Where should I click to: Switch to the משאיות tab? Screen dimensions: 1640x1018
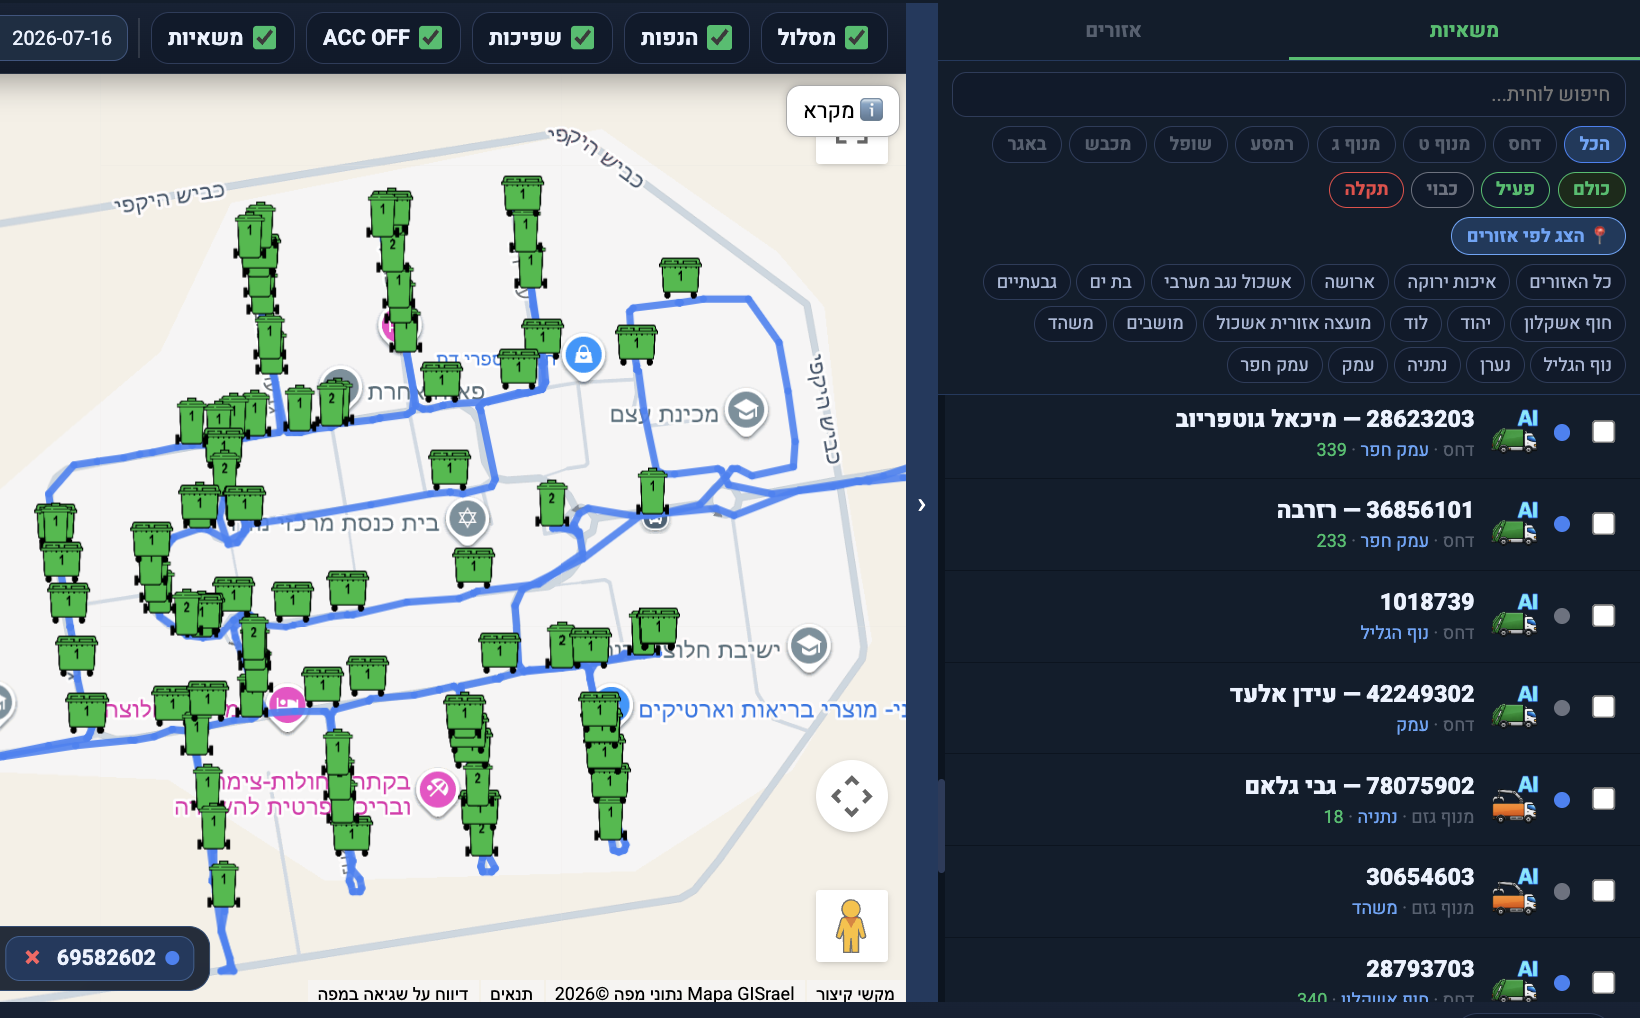1464,30
